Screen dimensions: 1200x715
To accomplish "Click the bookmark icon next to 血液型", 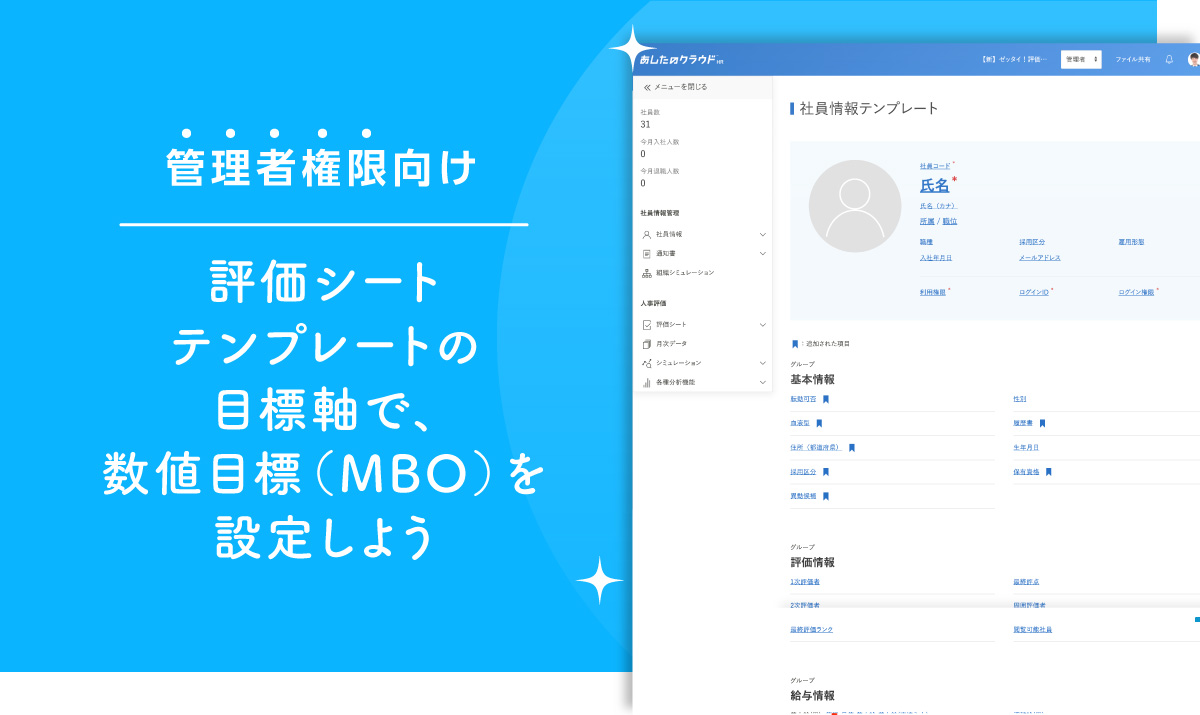I will (x=819, y=424).
